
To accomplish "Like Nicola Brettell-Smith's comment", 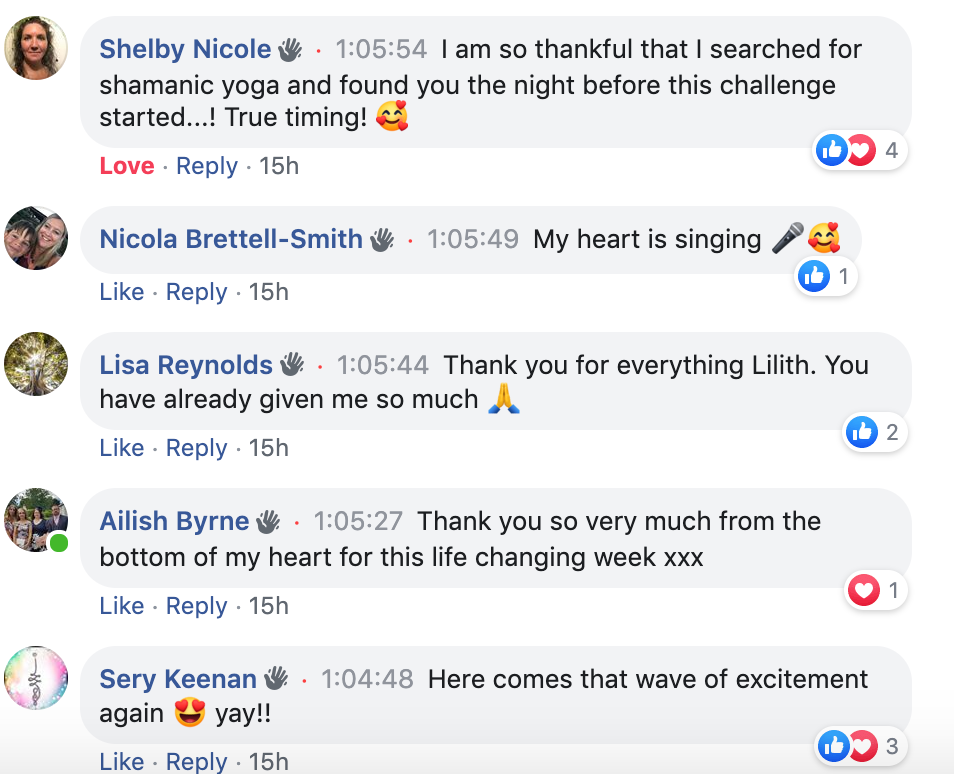I will (x=122, y=292).
